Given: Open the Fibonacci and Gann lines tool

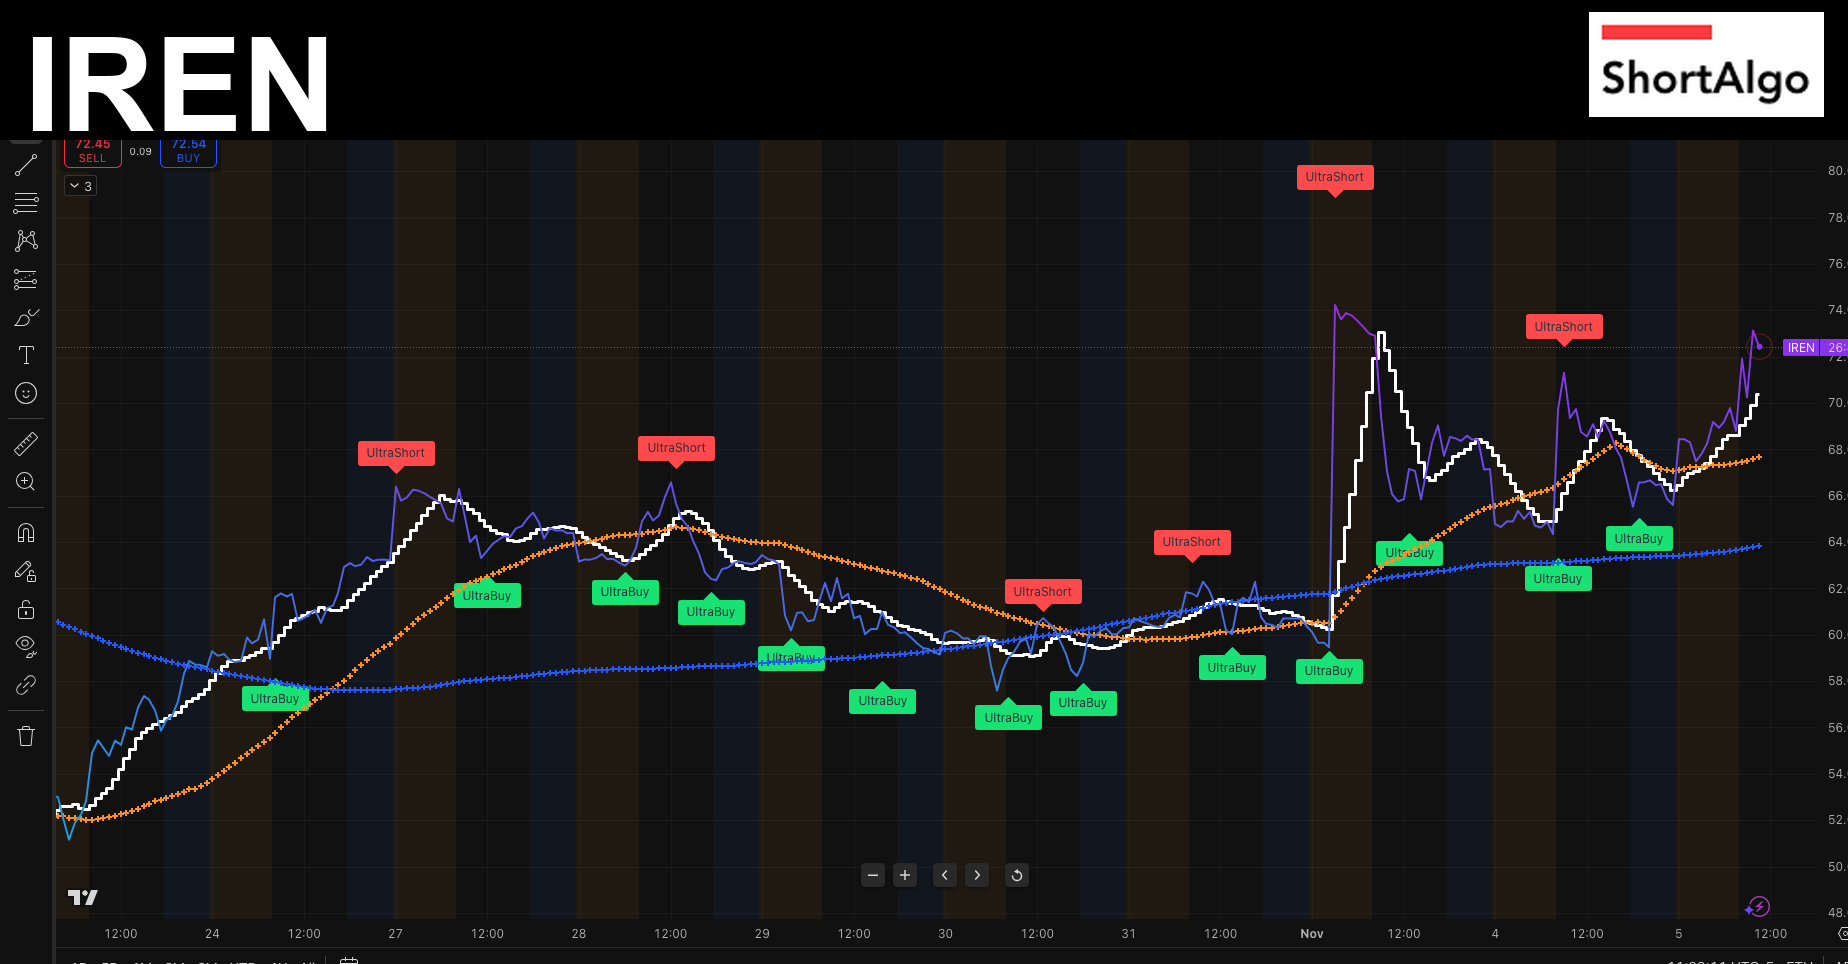Looking at the screenshot, I should pos(26,203).
